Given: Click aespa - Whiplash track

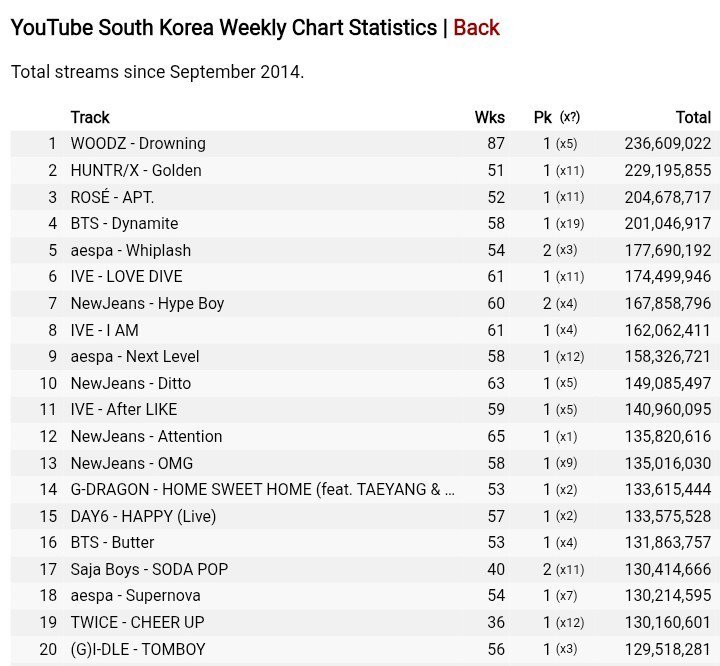Looking at the screenshot, I should tap(131, 250).
